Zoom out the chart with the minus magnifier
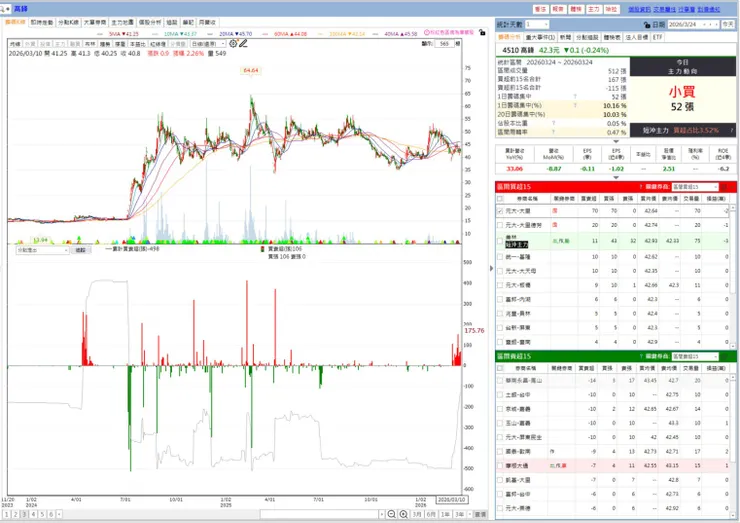Screen dimensions: 740x523 [x=391, y=514]
